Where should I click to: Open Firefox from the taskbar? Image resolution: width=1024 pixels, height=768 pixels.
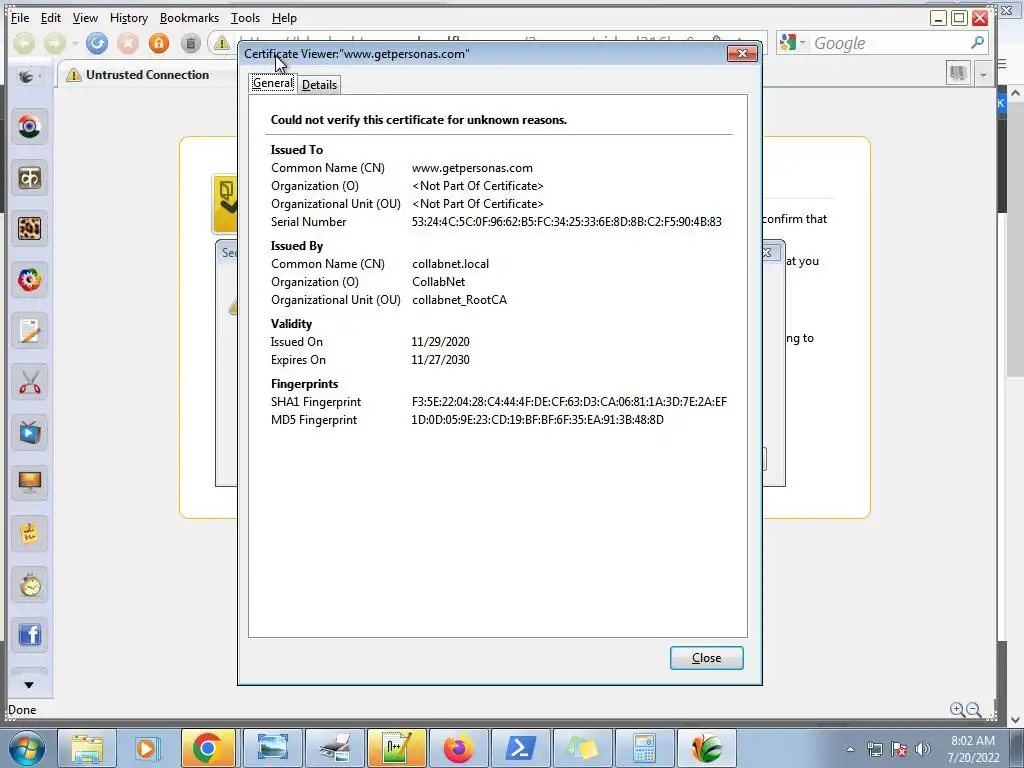[458, 748]
